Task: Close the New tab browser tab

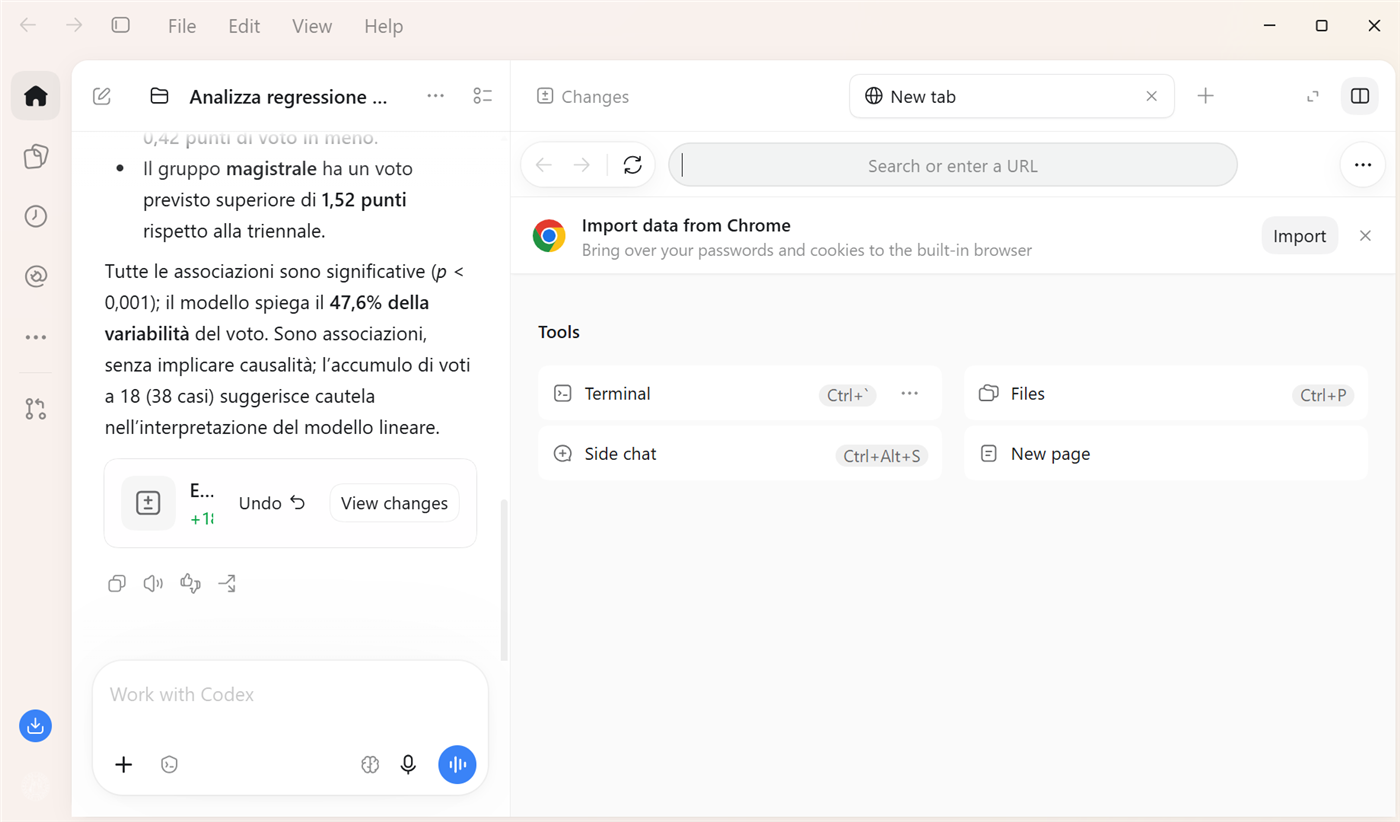Action: point(1151,97)
